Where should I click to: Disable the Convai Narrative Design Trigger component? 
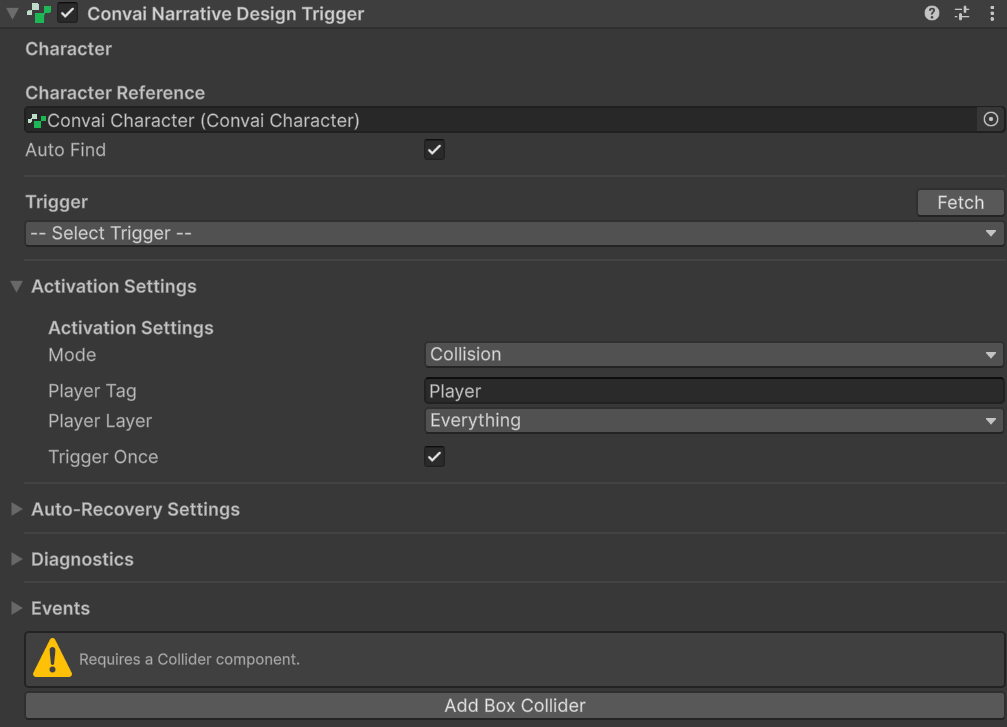click(x=67, y=13)
